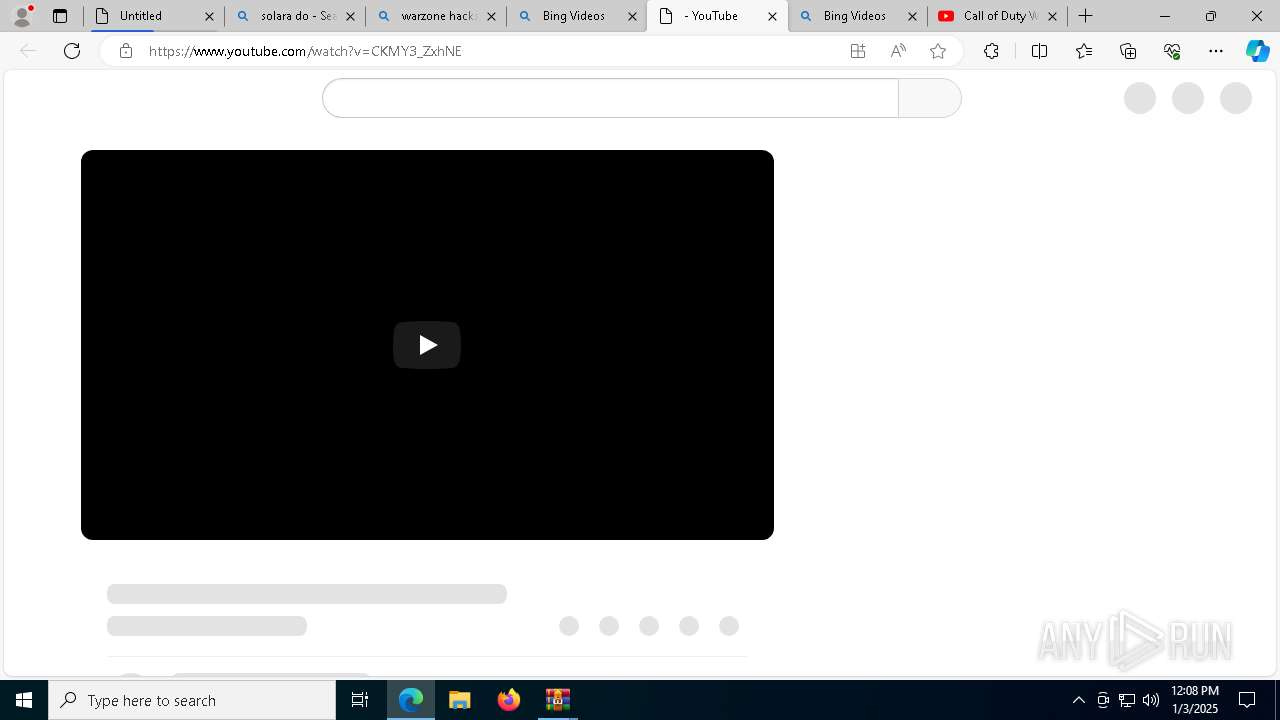Go back to previous page

click(x=28, y=51)
